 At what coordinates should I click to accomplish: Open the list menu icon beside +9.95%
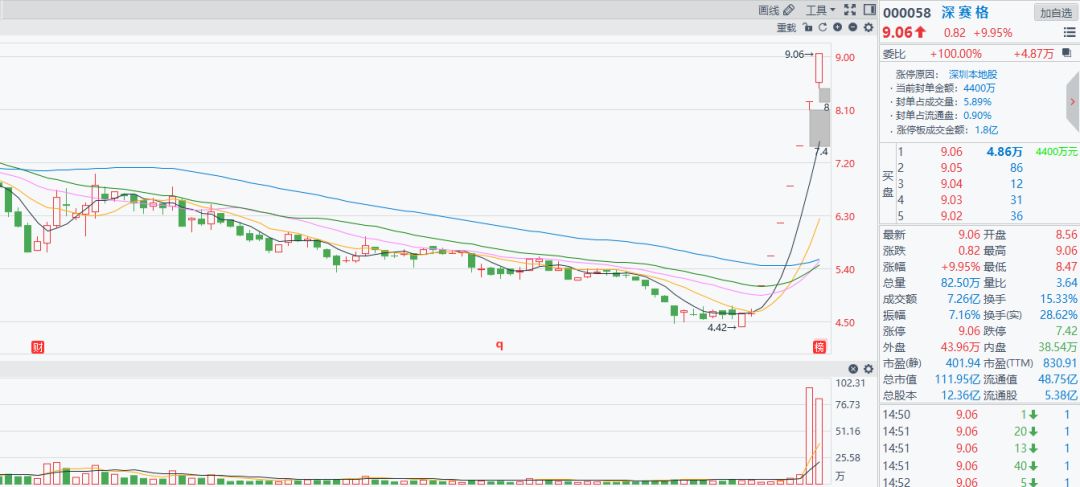(1069, 32)
